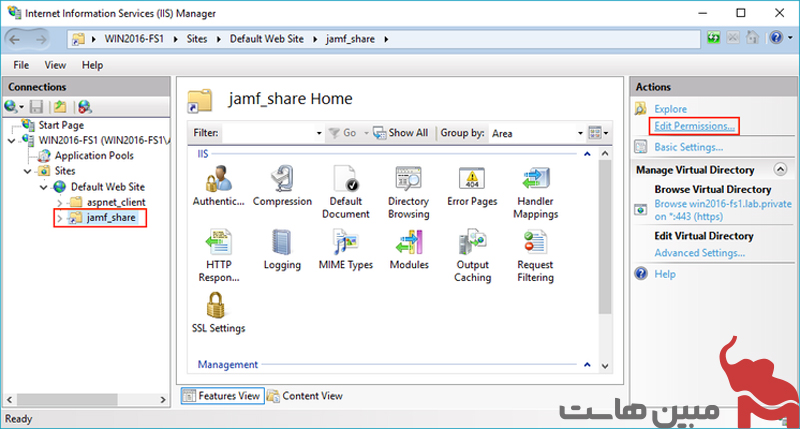The width and height of the screenshot is (800, 429).
Task: Open Advanced Settings link
Action: tap(699, 253)
